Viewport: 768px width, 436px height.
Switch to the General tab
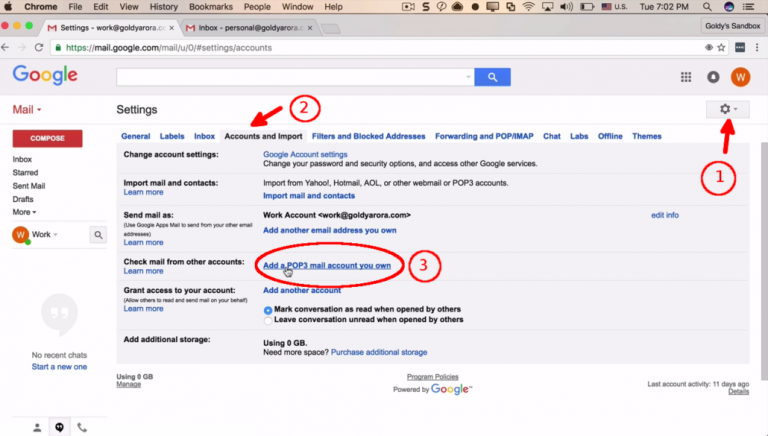coord(136,136)
